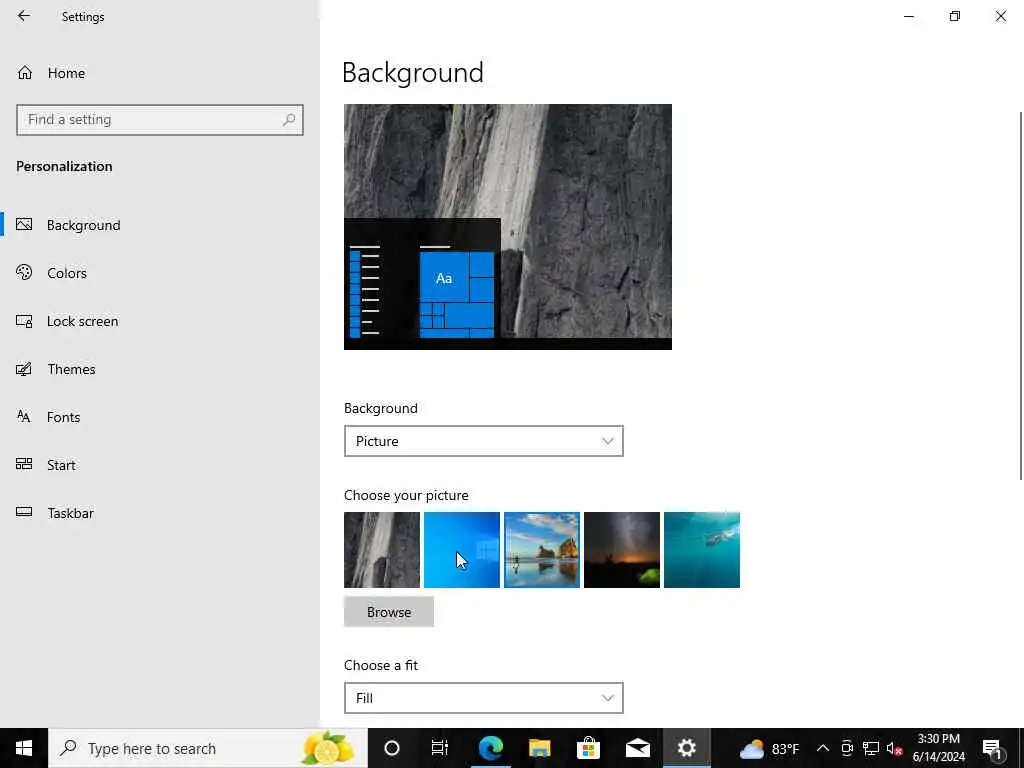This screenshot has height=768, width=1024.
Task: Open Task View on the taskbar
Action: click(440, 748)
